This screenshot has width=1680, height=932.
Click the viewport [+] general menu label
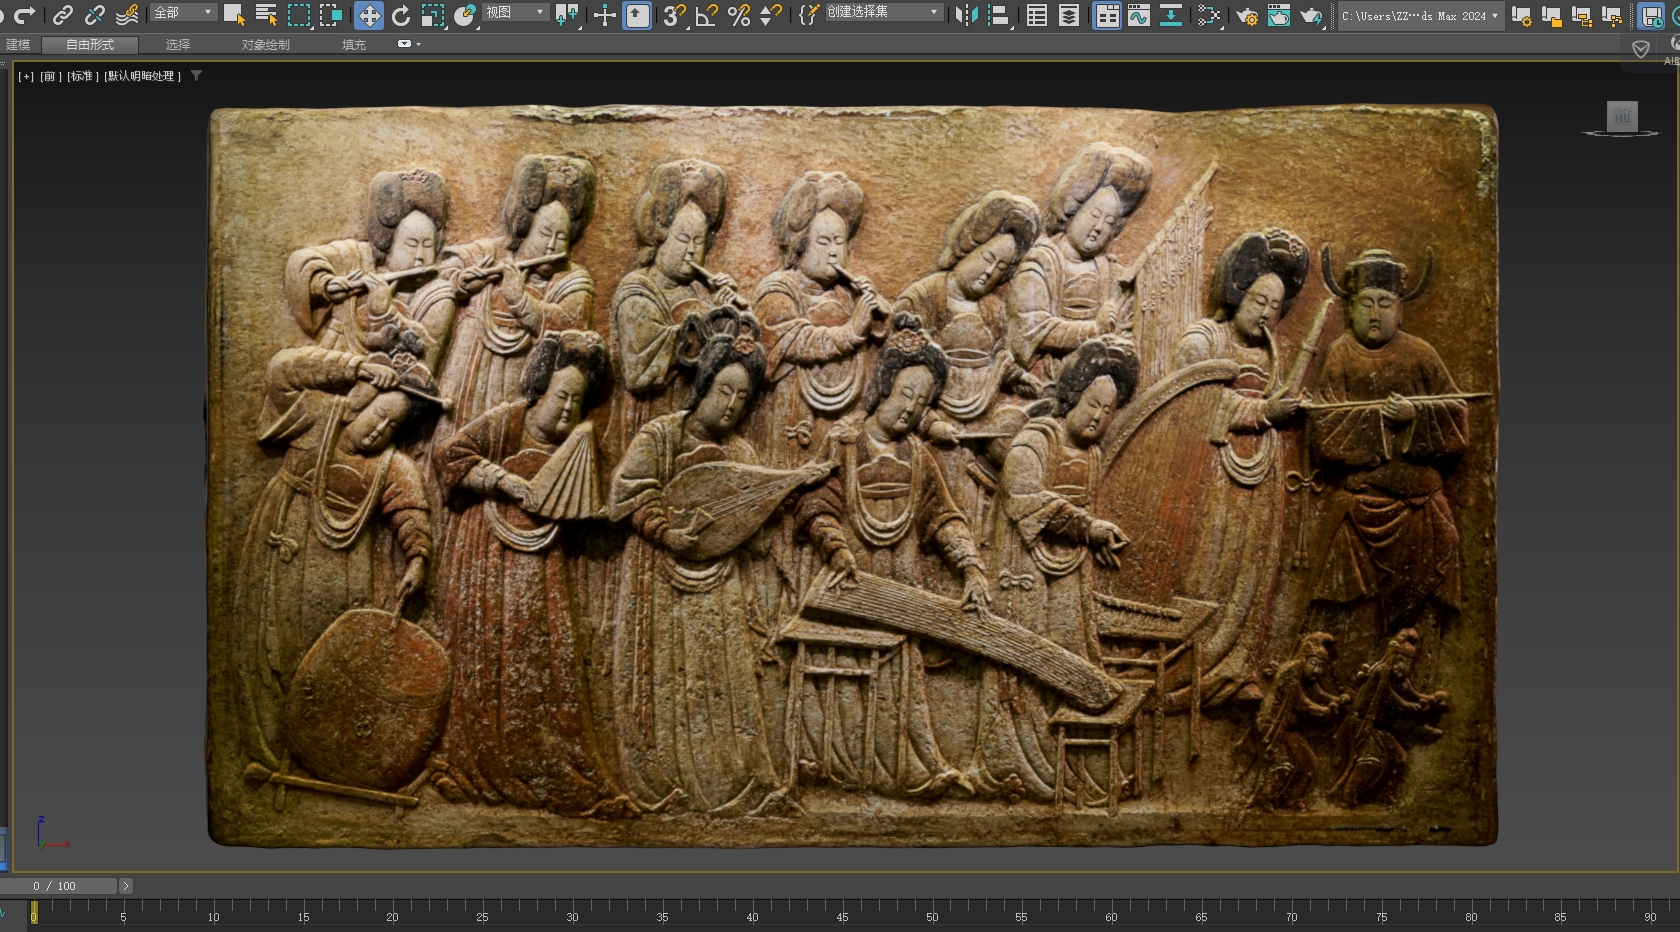(26, 76)
